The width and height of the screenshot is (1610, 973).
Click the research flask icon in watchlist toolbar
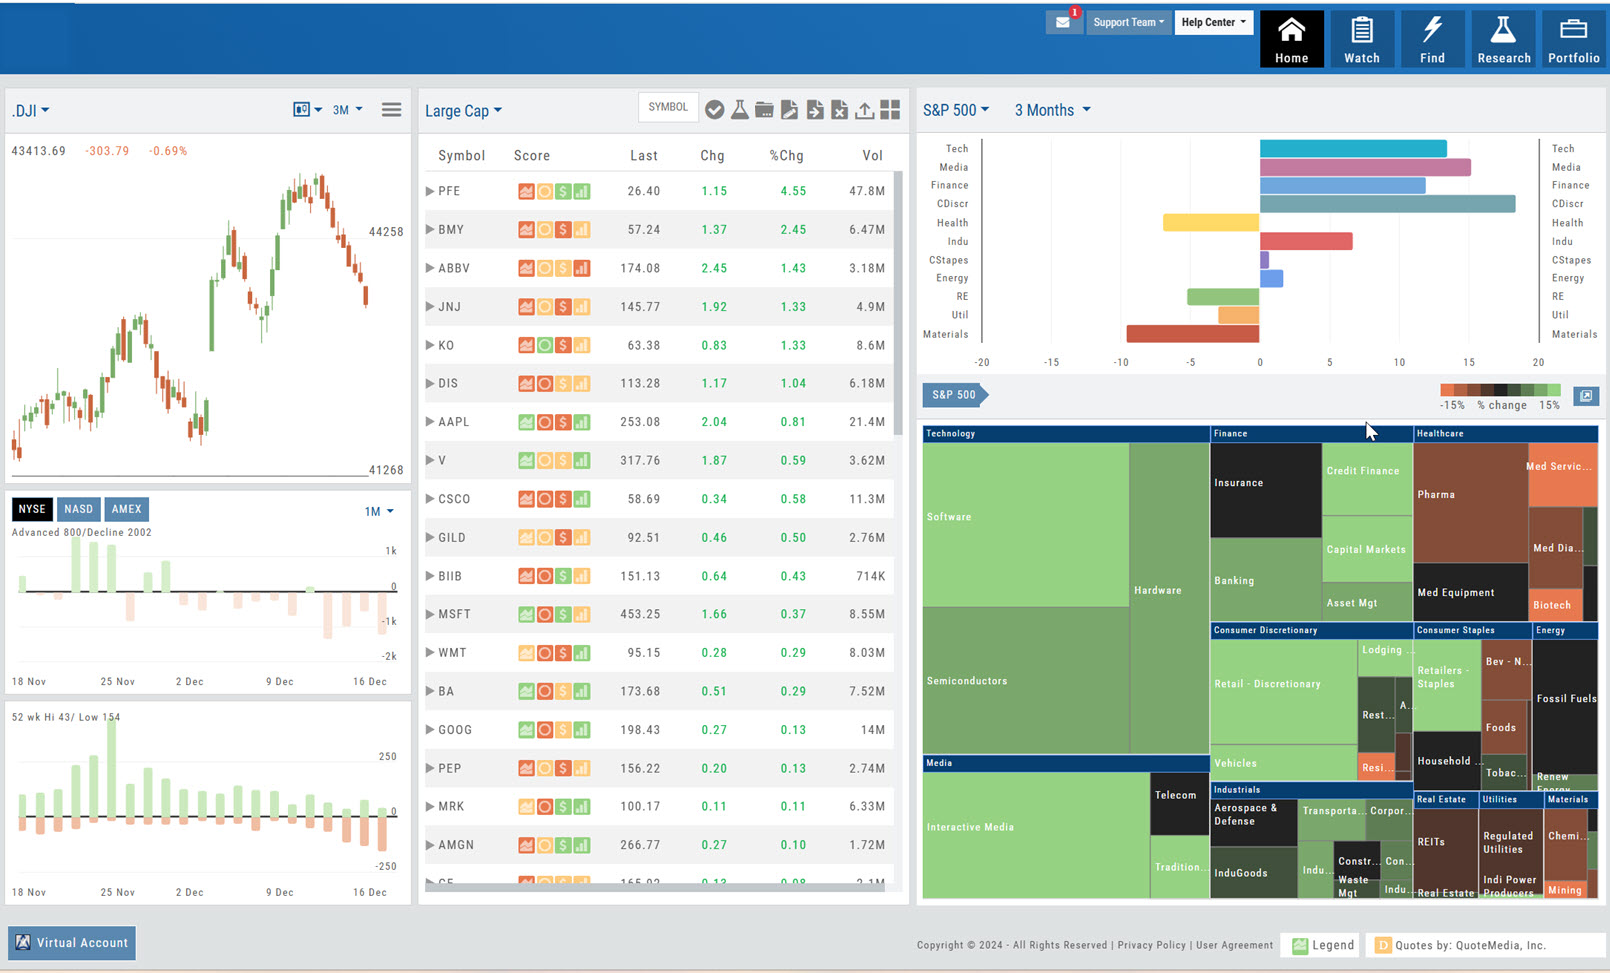739,110
